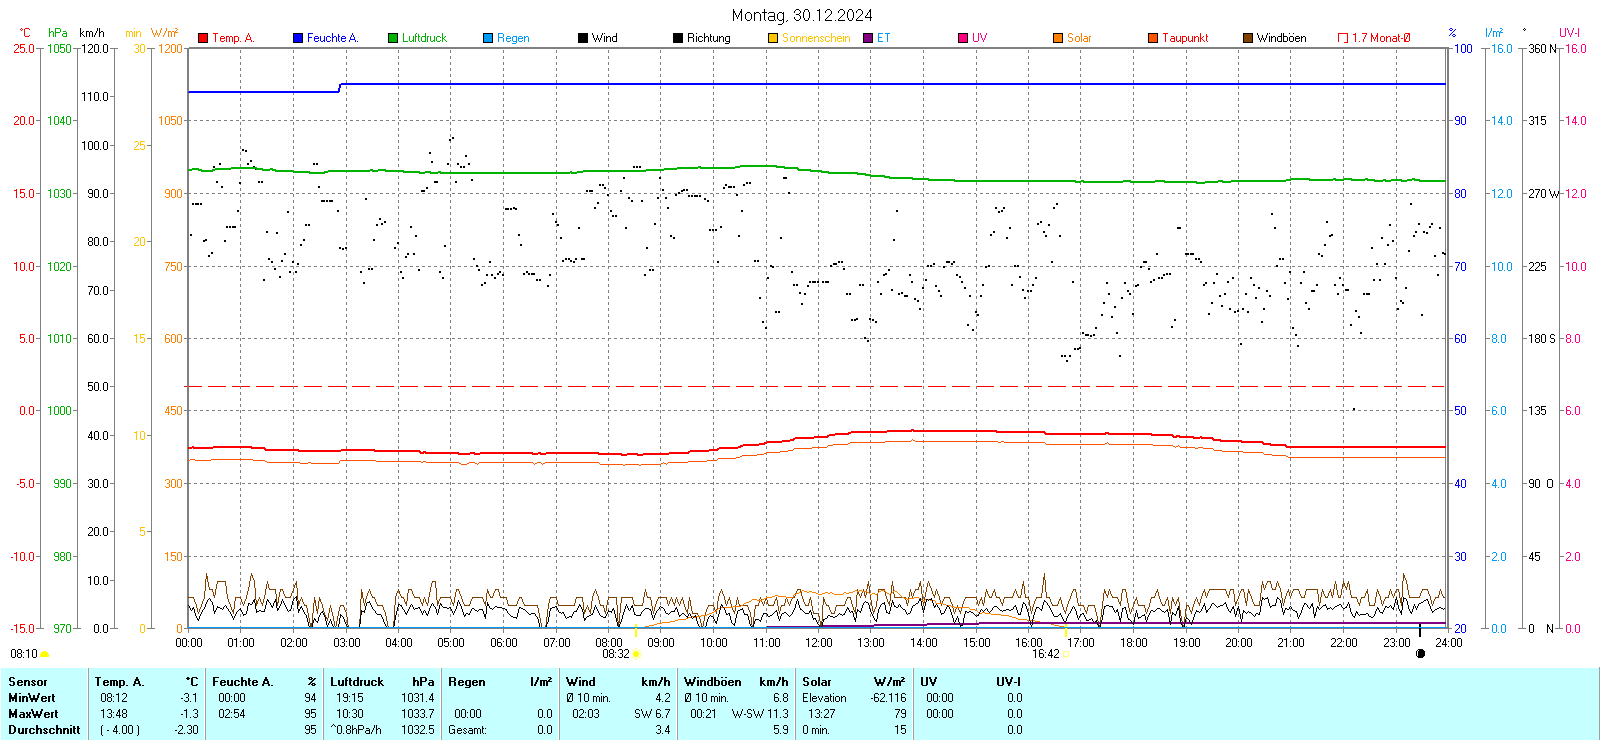Click the Richtung legend label

[708, 38]
